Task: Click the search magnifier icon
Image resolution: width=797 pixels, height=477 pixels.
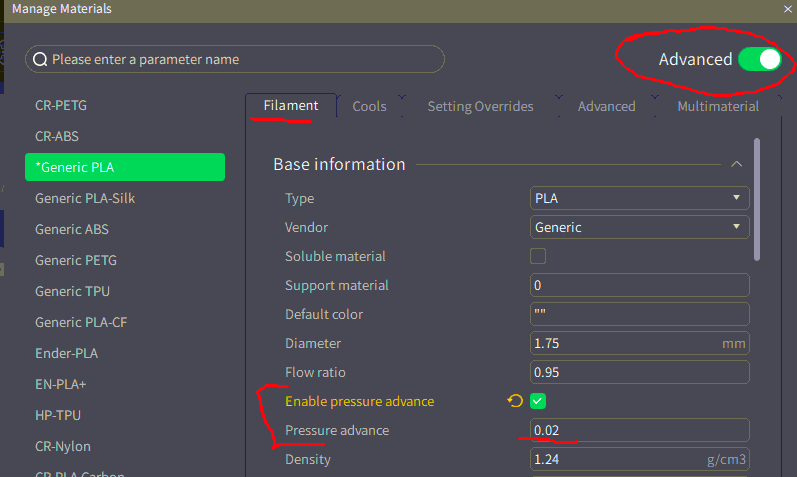Action: [40, 59]
